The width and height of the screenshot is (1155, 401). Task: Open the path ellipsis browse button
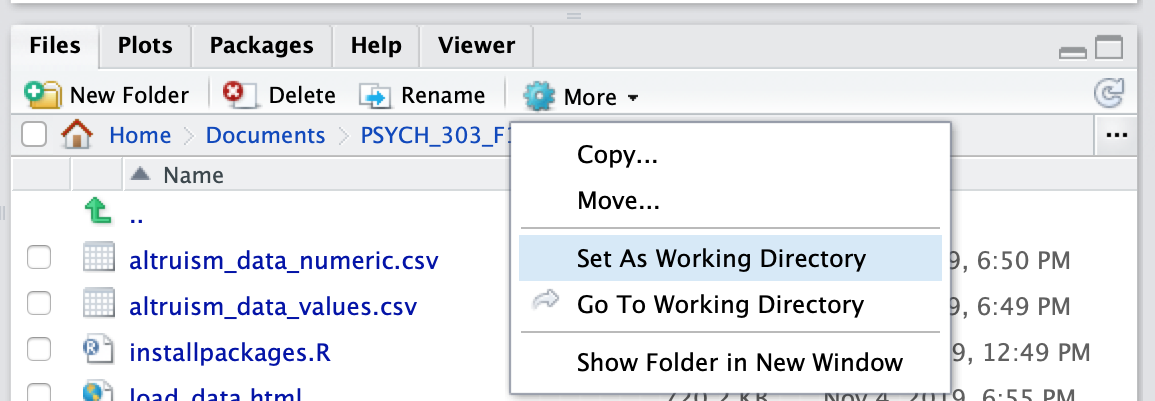[1117, 135]
